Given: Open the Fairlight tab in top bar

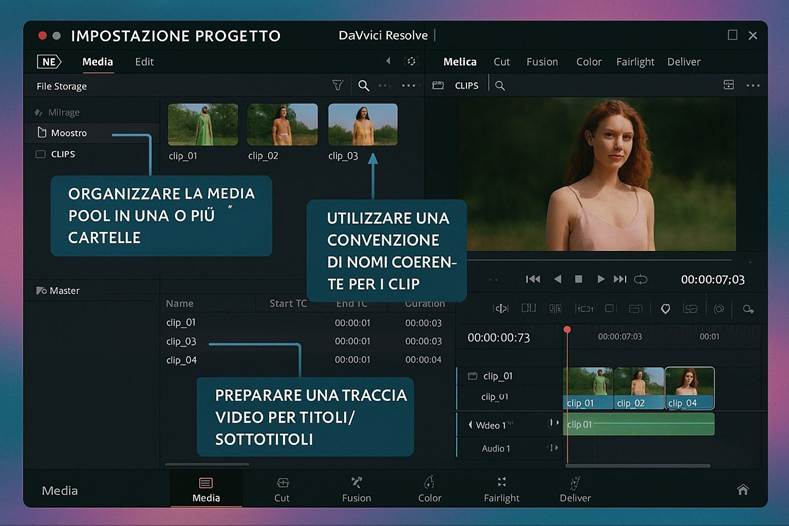Looking at the screenshot, I should (x=635, y=62).
